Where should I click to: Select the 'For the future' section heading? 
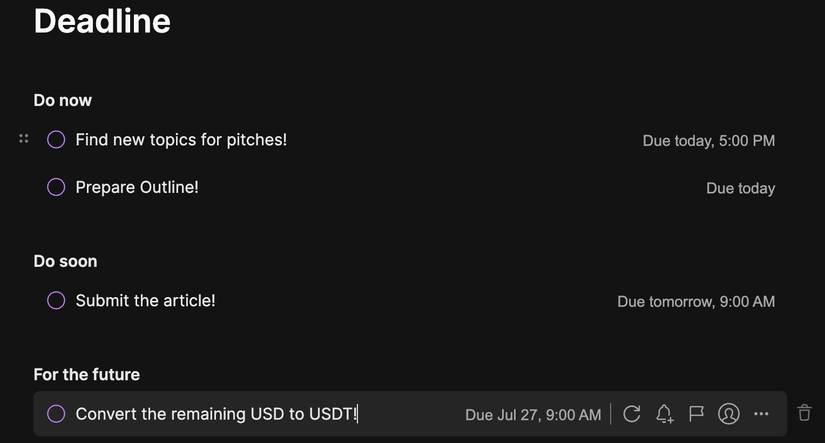tap(87, 374)
